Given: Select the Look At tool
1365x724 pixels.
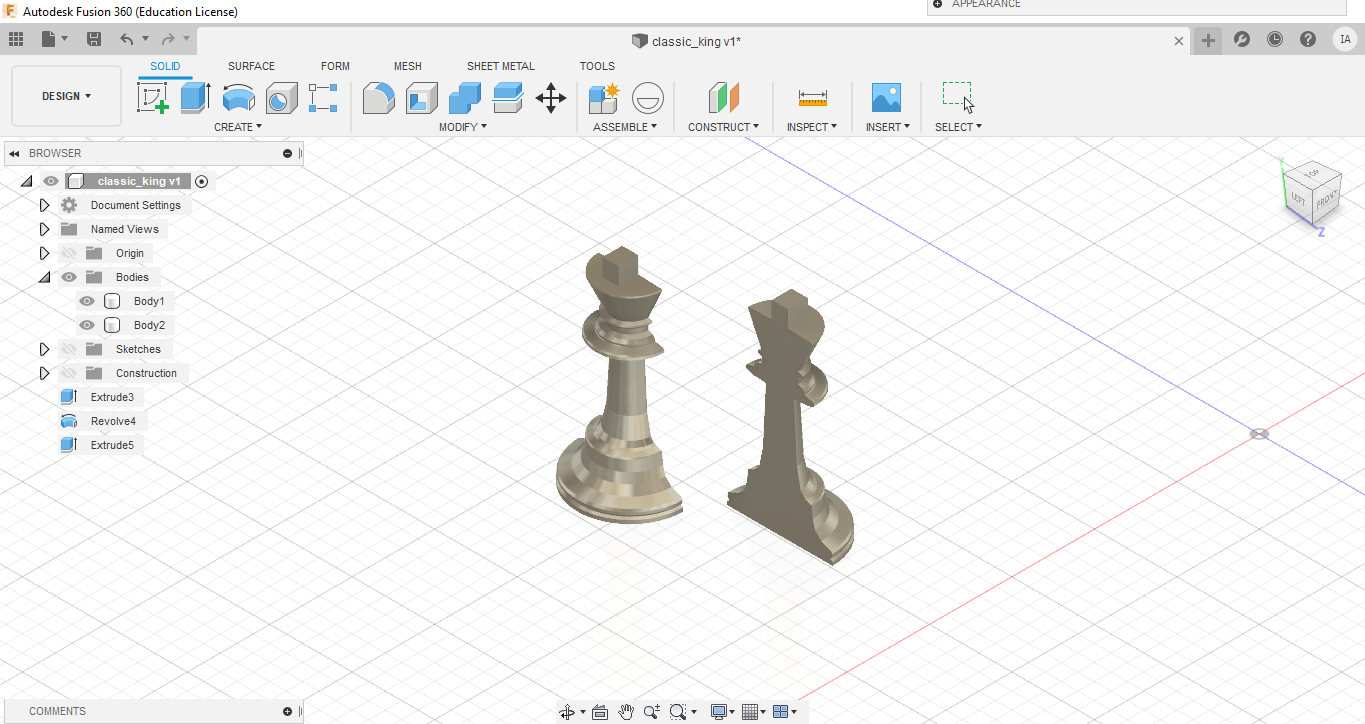Looking at the screenshot, I should point(600,712).
